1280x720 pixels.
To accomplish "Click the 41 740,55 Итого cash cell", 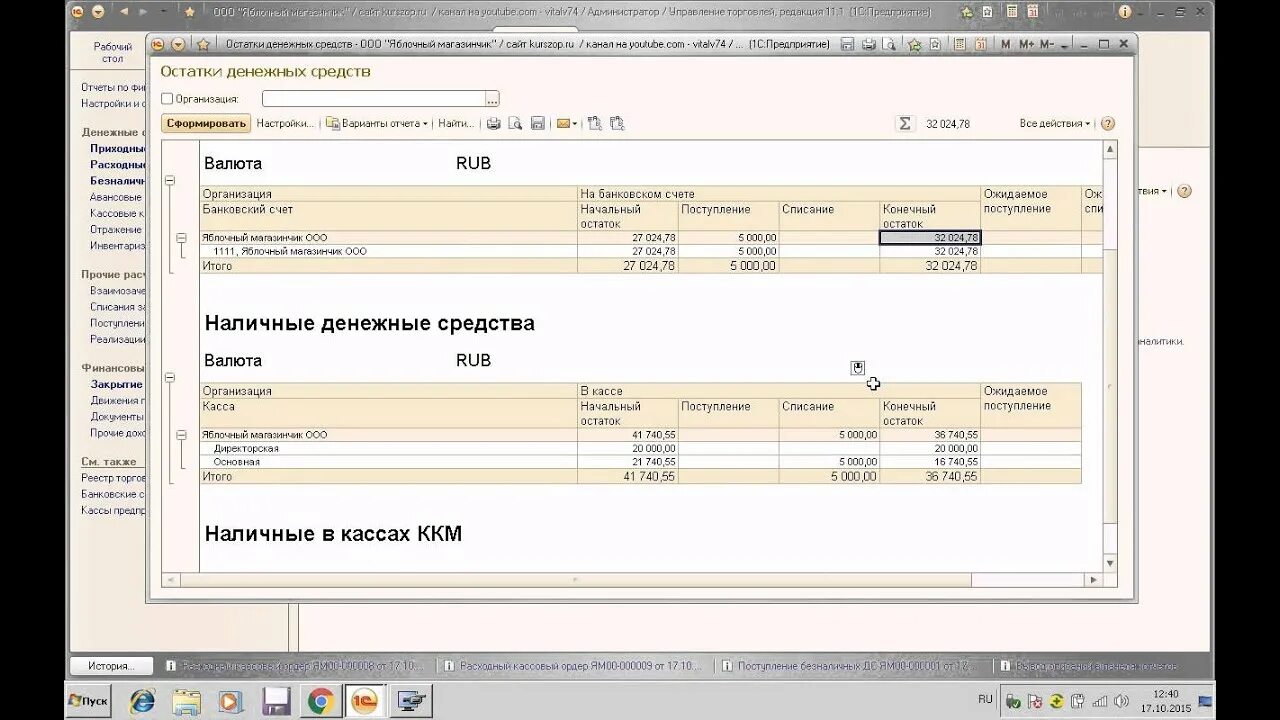I will pos(628,477).
